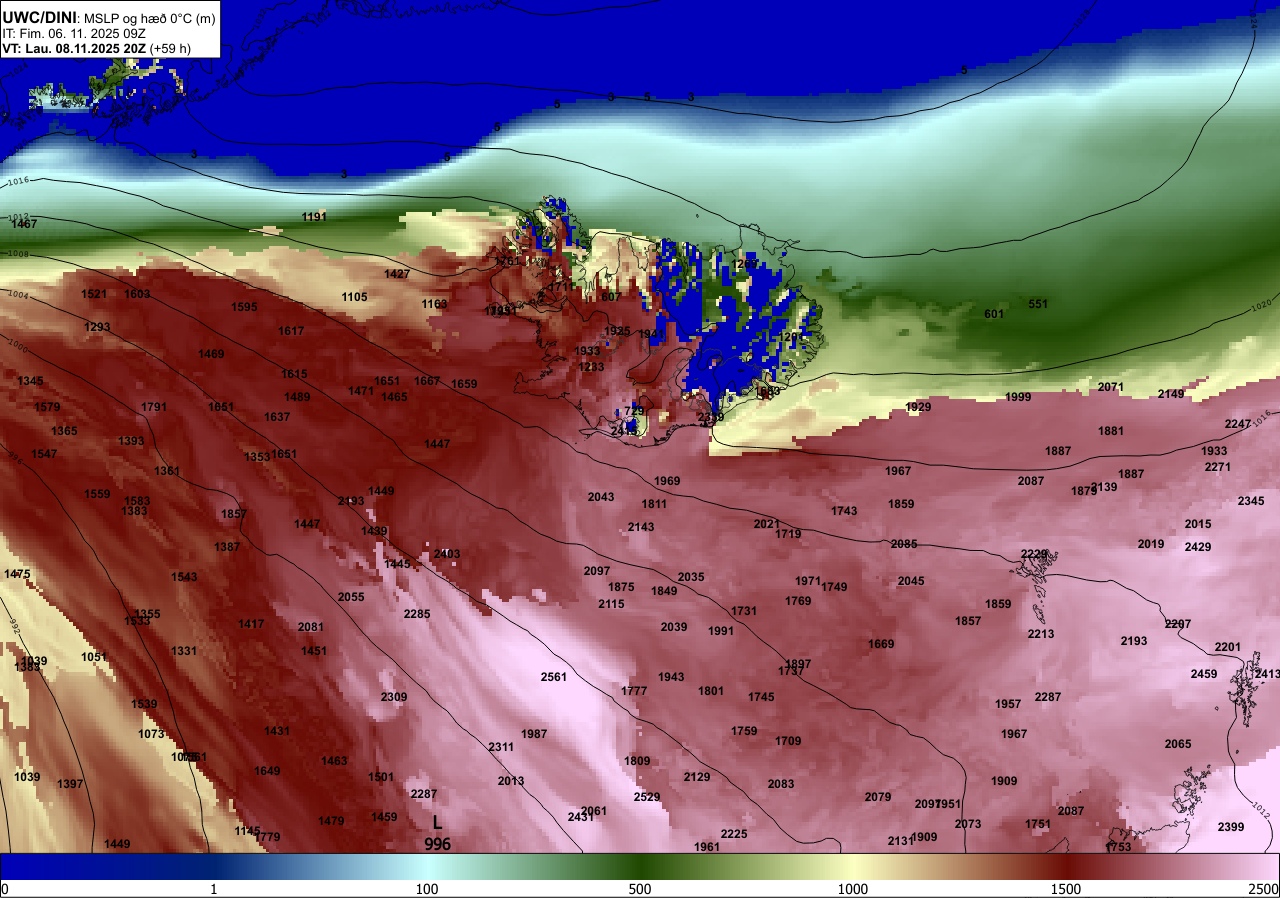Click the 2225 height value
The image size is (1280, 898).
[734, 834]
